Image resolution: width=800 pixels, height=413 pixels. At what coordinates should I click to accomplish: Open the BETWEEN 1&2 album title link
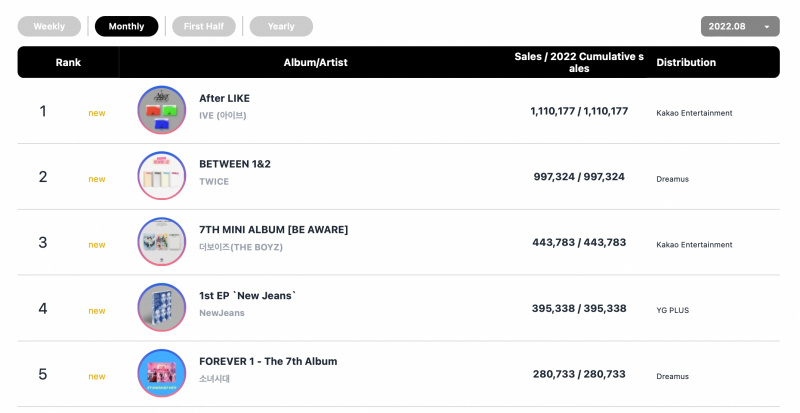tap(235, 164)
